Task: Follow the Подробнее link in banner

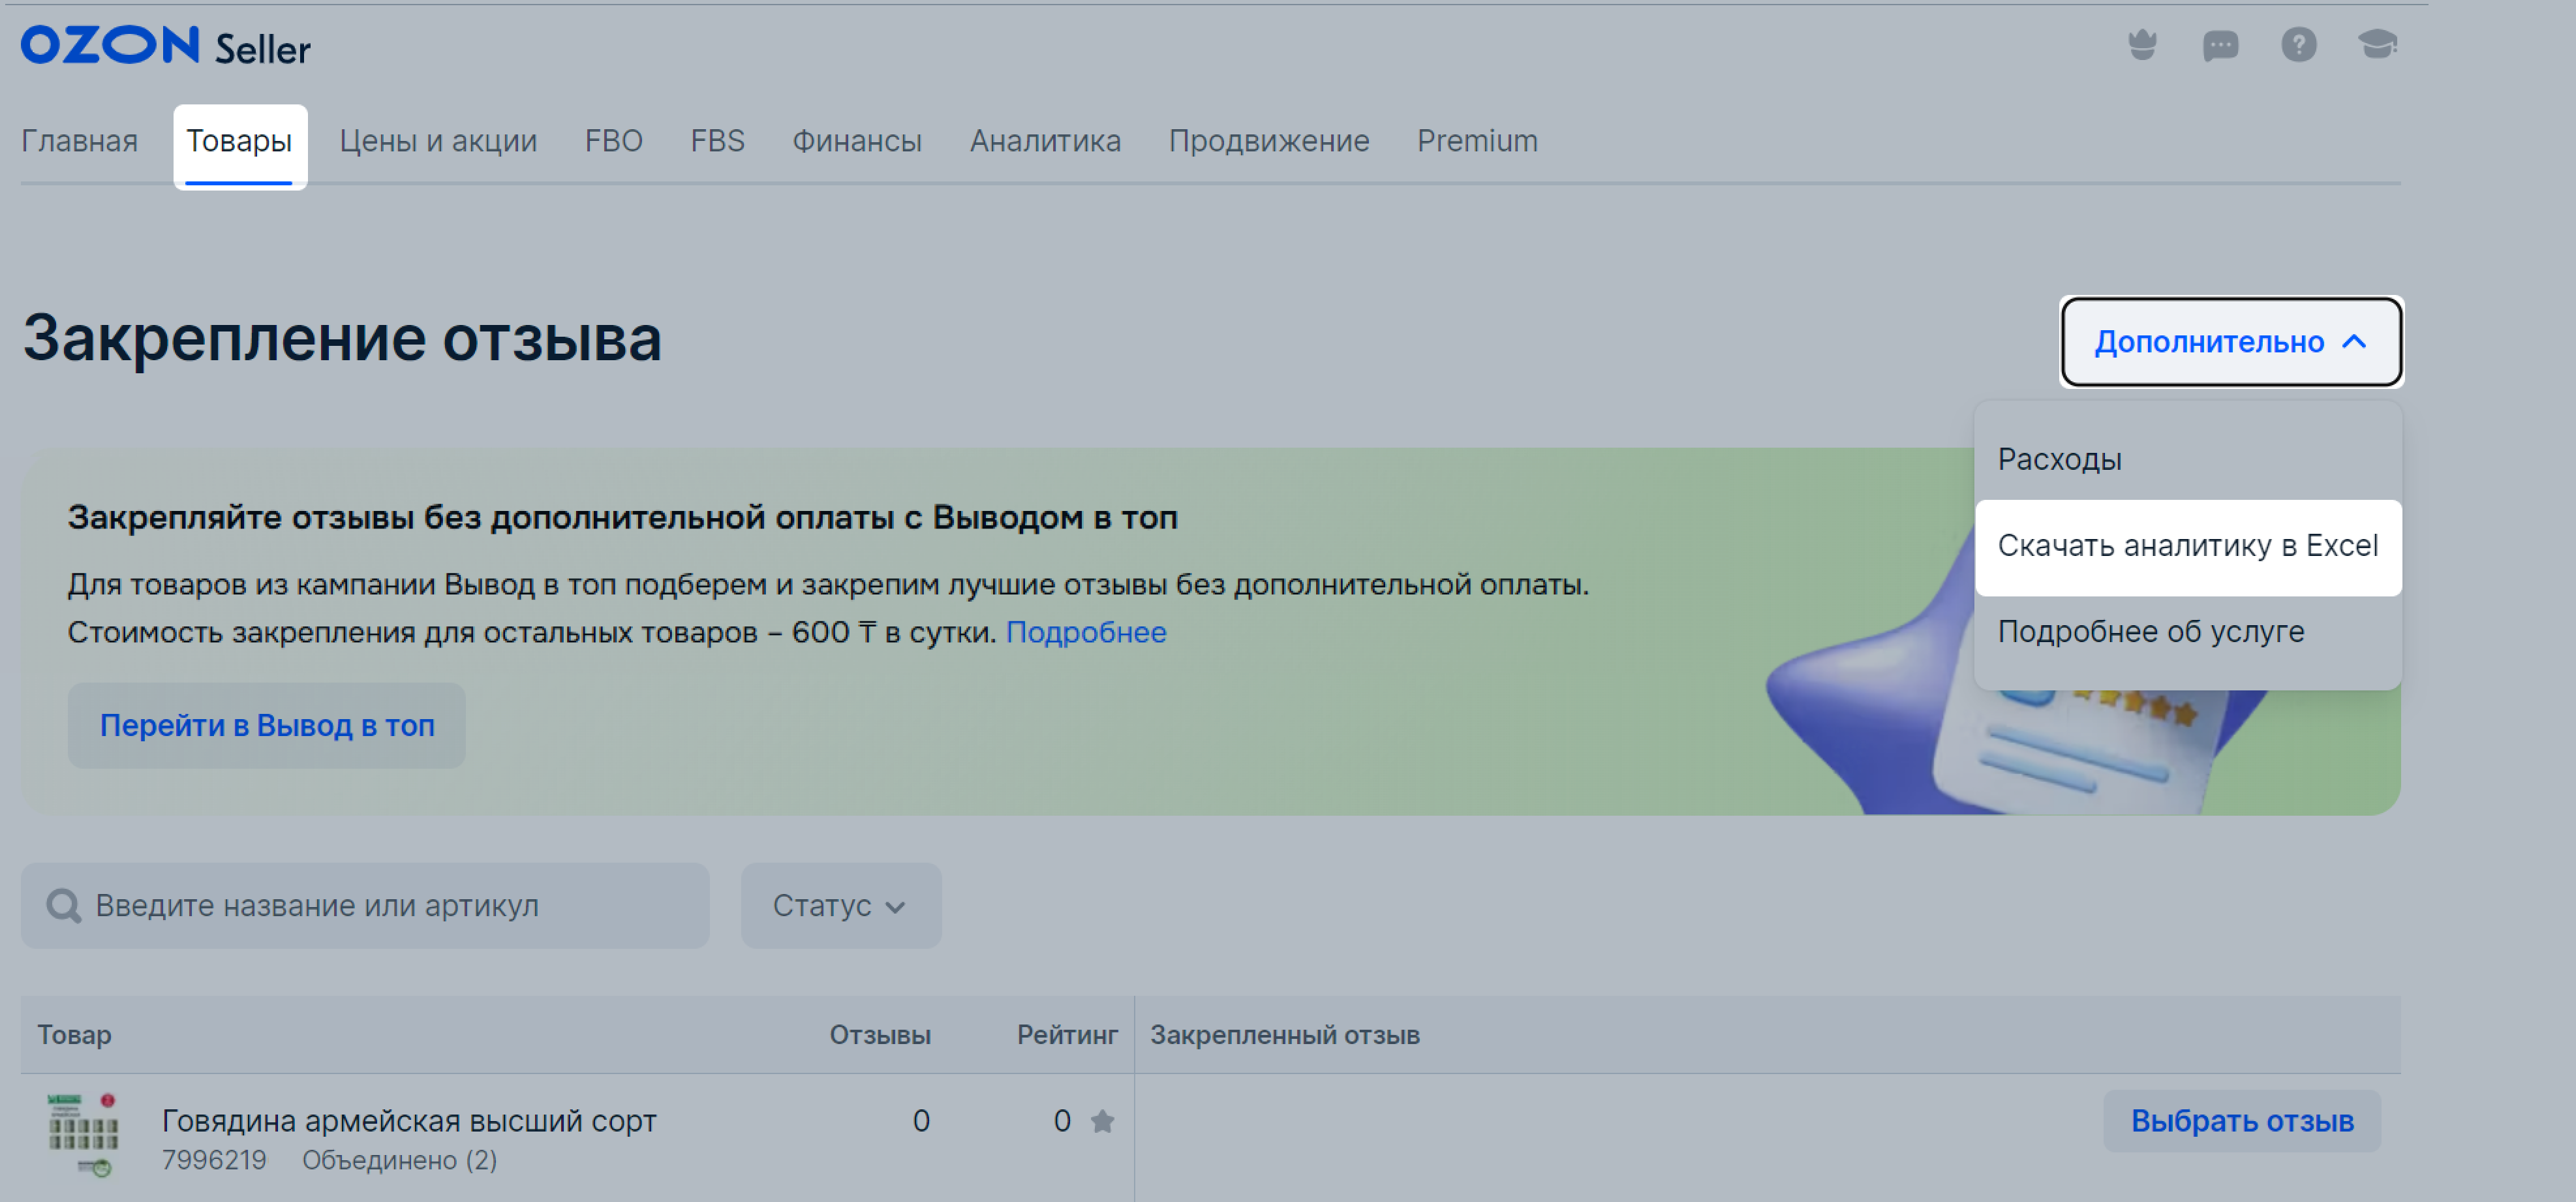Action: click(x=1086, y=632)
